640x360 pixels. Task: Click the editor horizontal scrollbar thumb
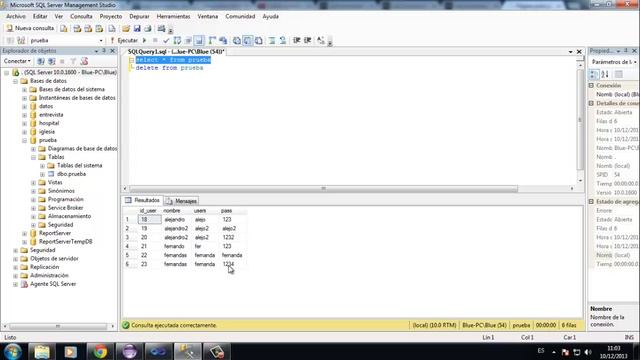[323, 189]
